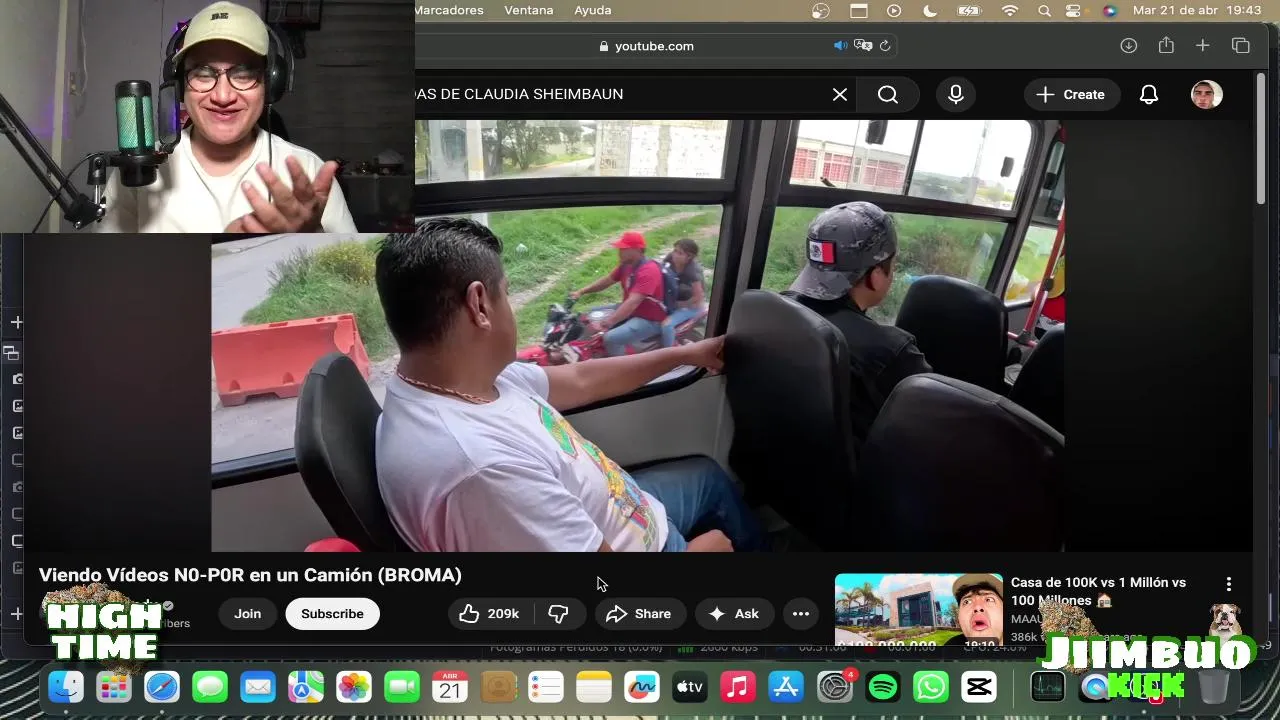Click the Ask button under the video

735,614
